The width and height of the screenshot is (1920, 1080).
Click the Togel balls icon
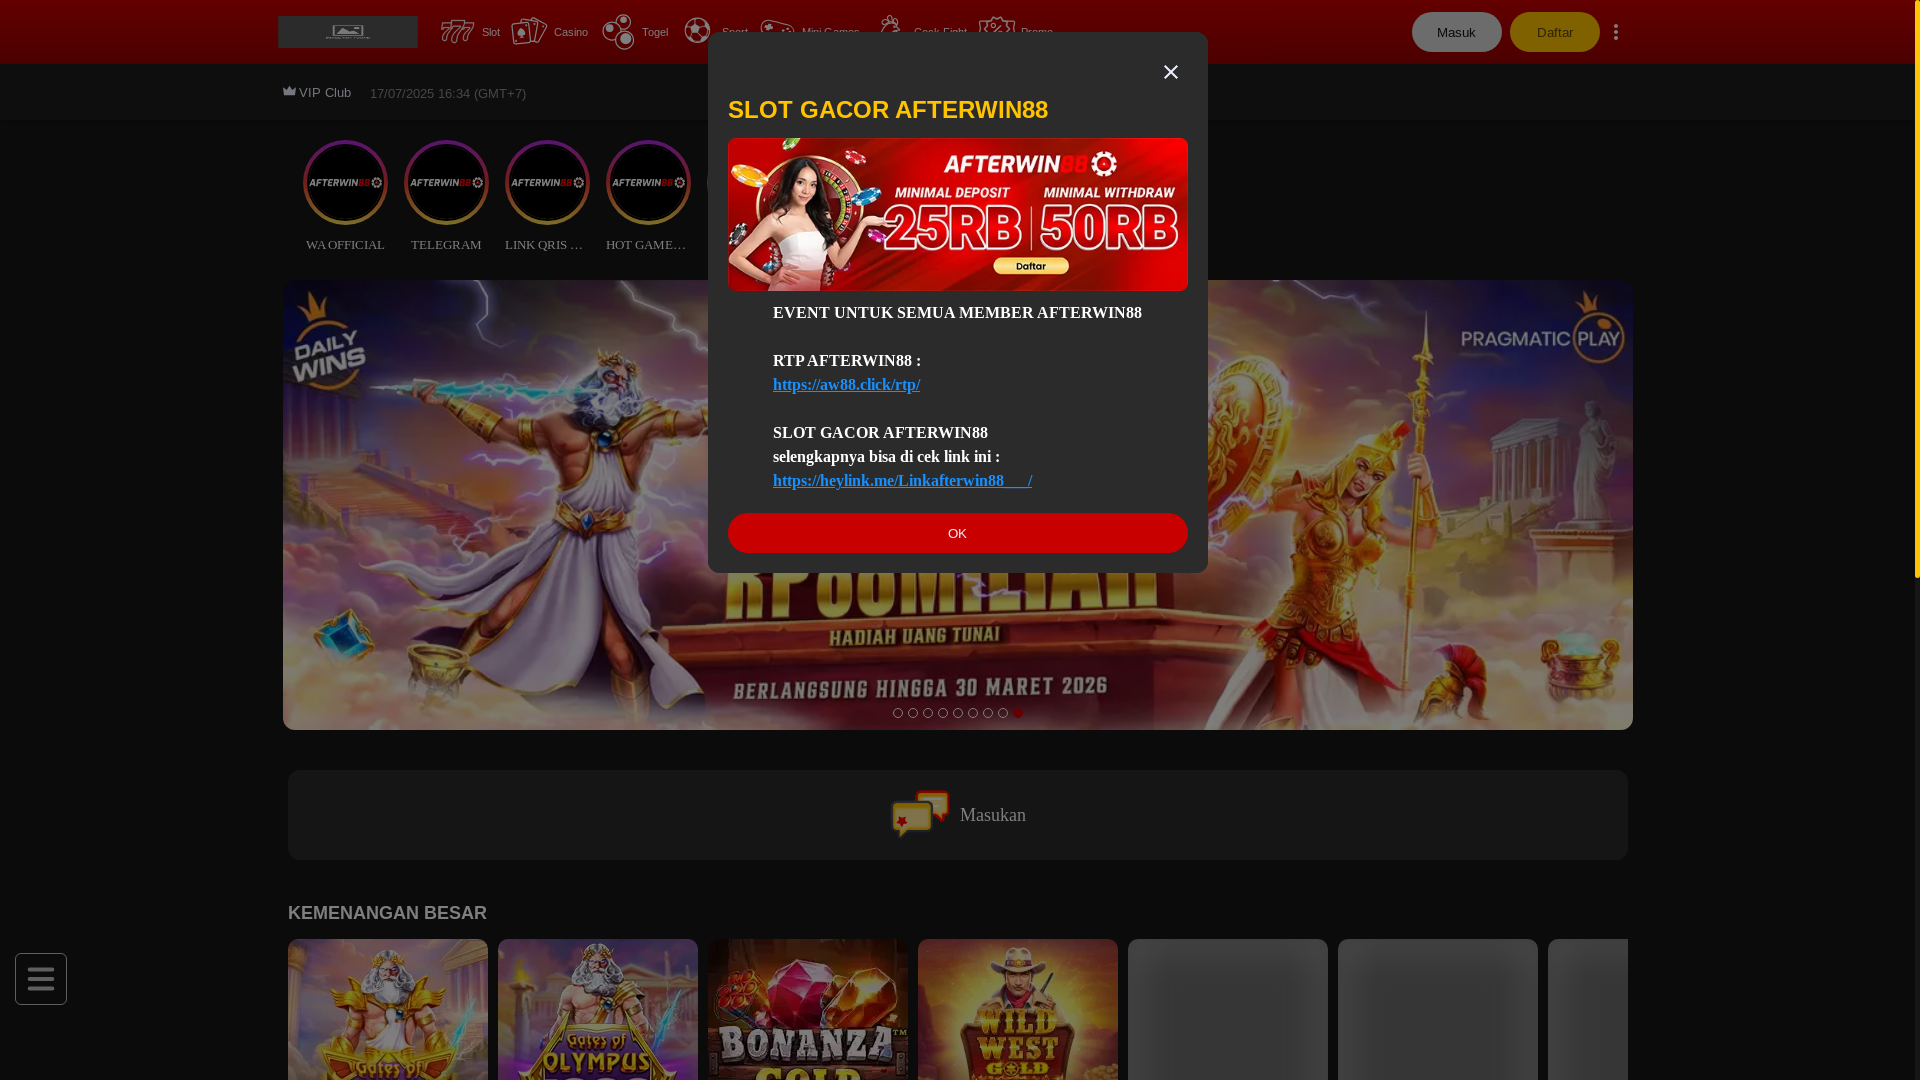click(x=618, y=32)
